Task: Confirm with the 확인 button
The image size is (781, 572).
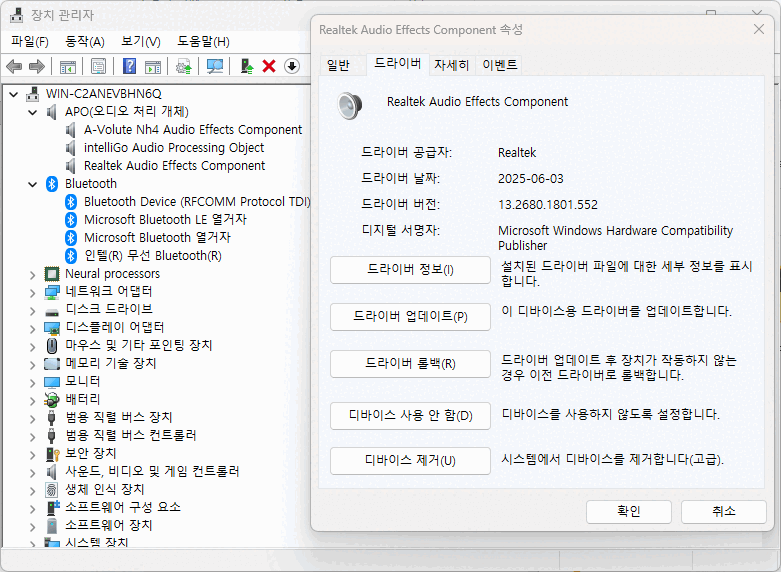Action: [629, 511]
